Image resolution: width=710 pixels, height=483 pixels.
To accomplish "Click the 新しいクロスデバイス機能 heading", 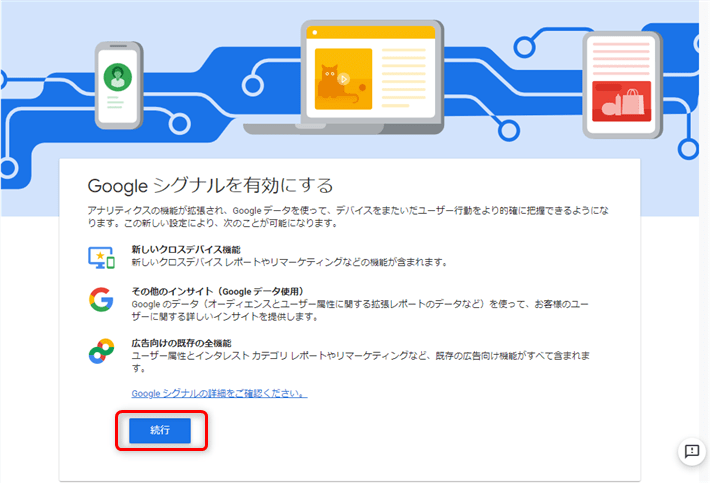I will [186, 249].
